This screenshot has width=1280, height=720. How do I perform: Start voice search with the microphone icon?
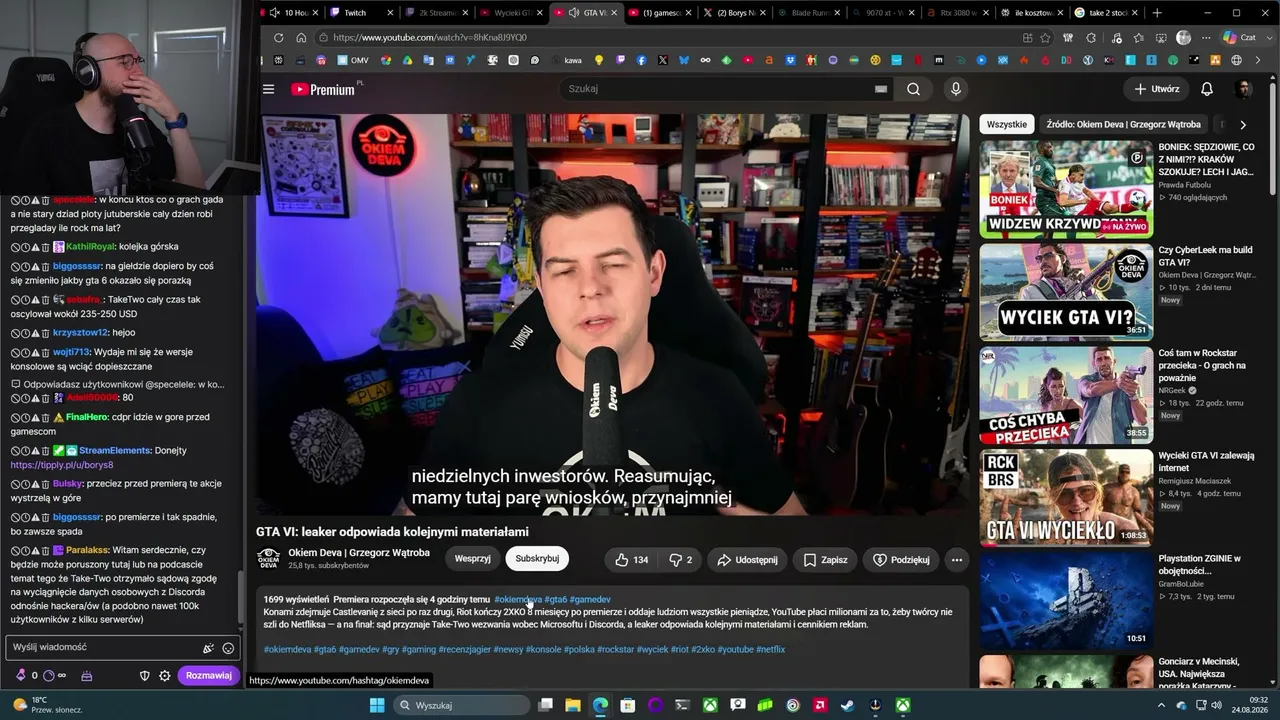pos(956,89)
